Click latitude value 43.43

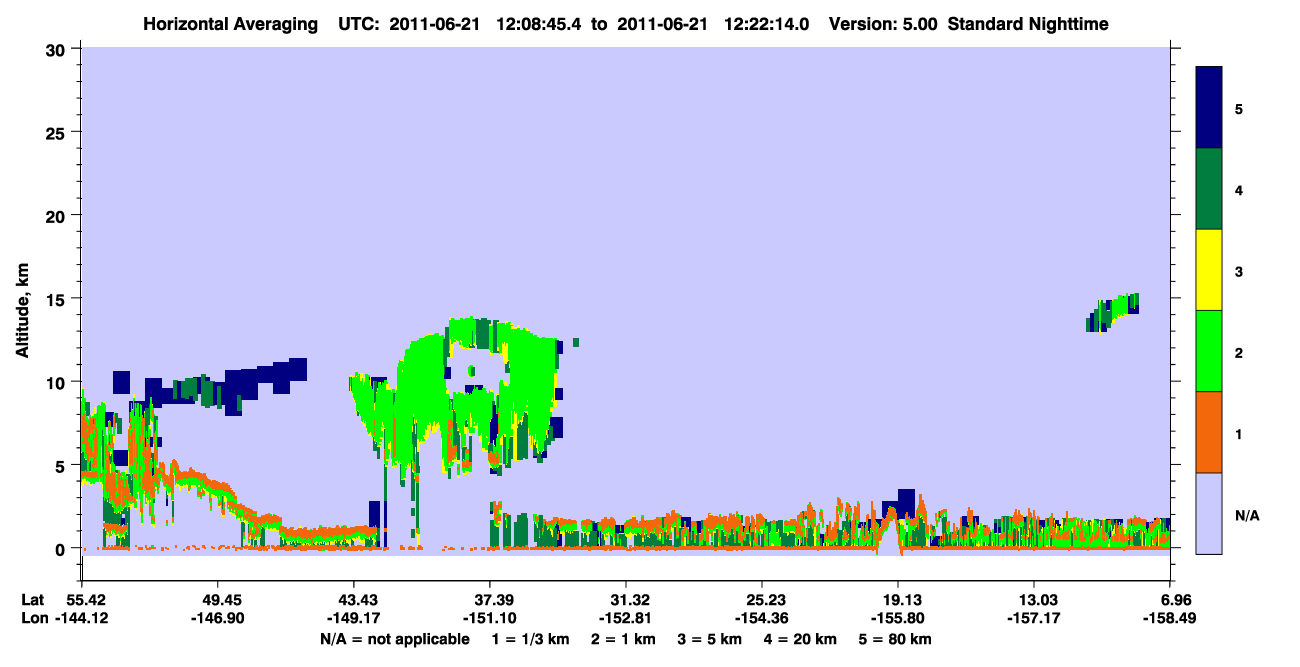coord(354,600)
